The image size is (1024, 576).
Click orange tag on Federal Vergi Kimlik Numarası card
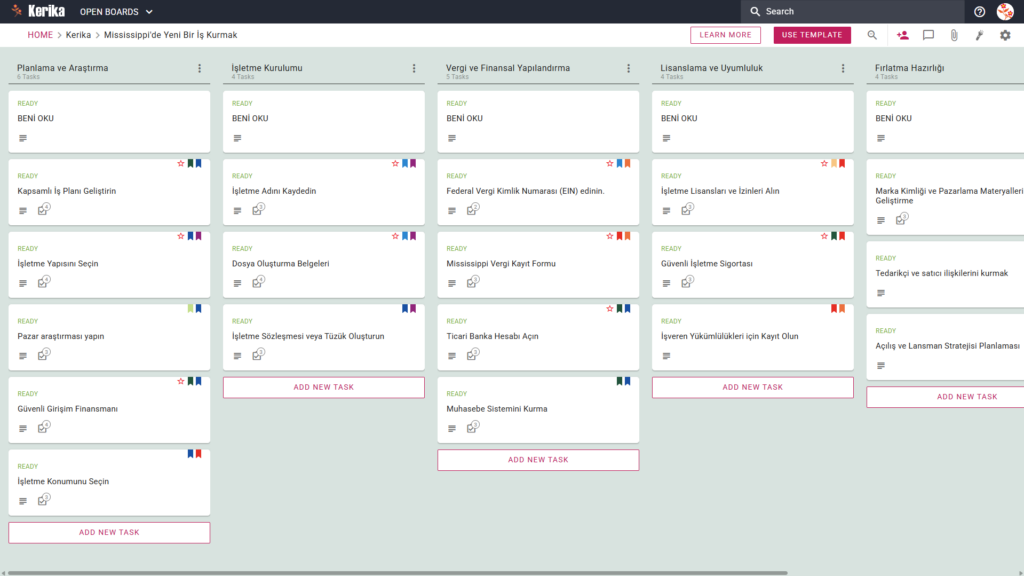tap(628, 163)
